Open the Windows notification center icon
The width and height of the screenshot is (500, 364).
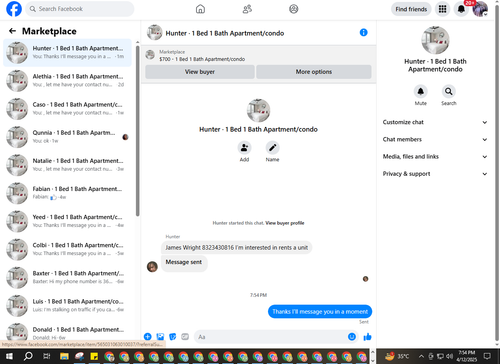tap(487, 356)
